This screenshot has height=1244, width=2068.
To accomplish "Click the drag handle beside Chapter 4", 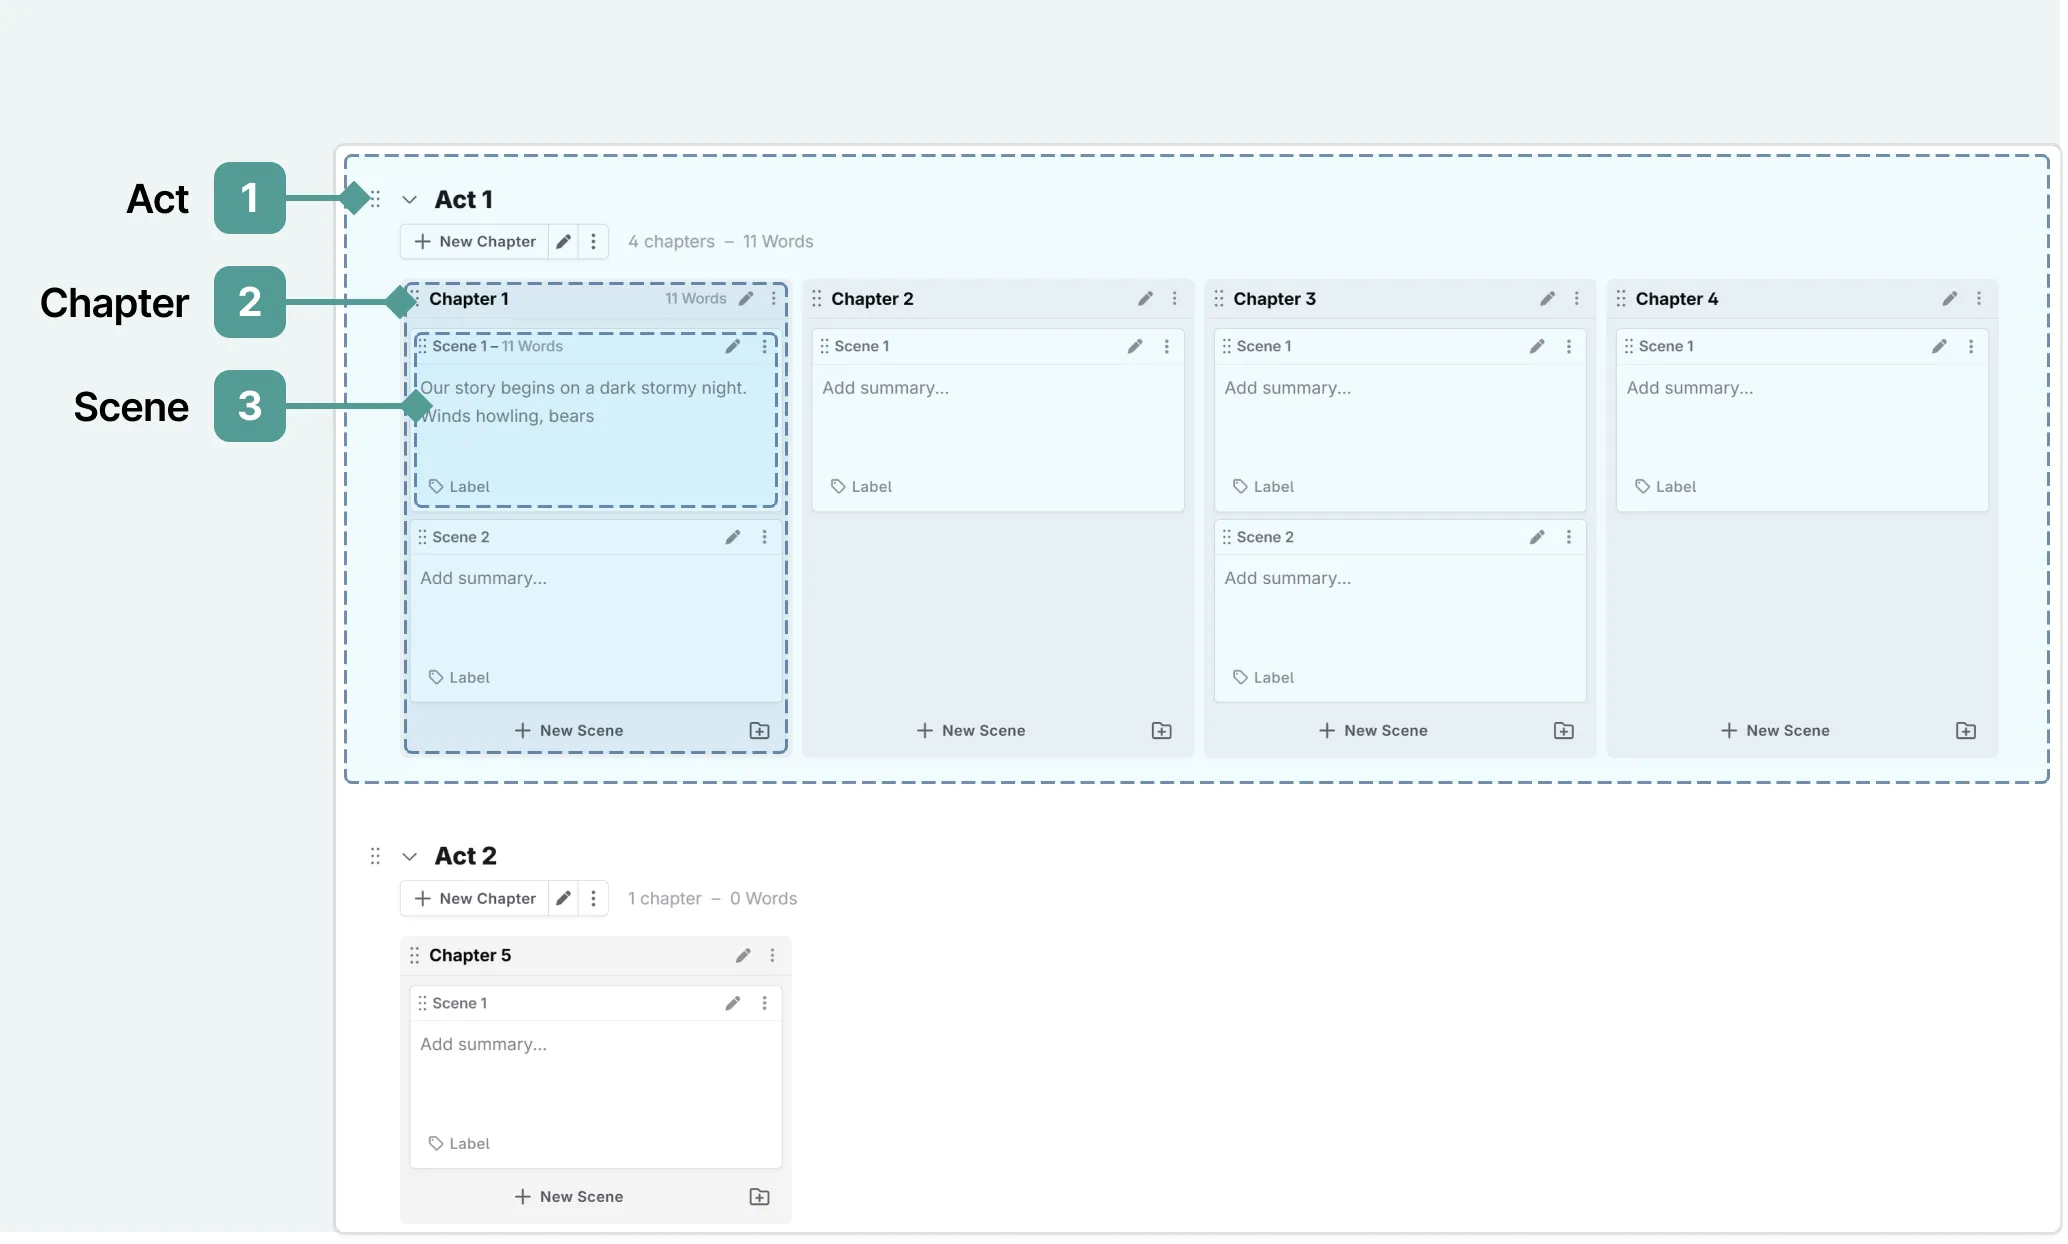I will click(1621, 299).
